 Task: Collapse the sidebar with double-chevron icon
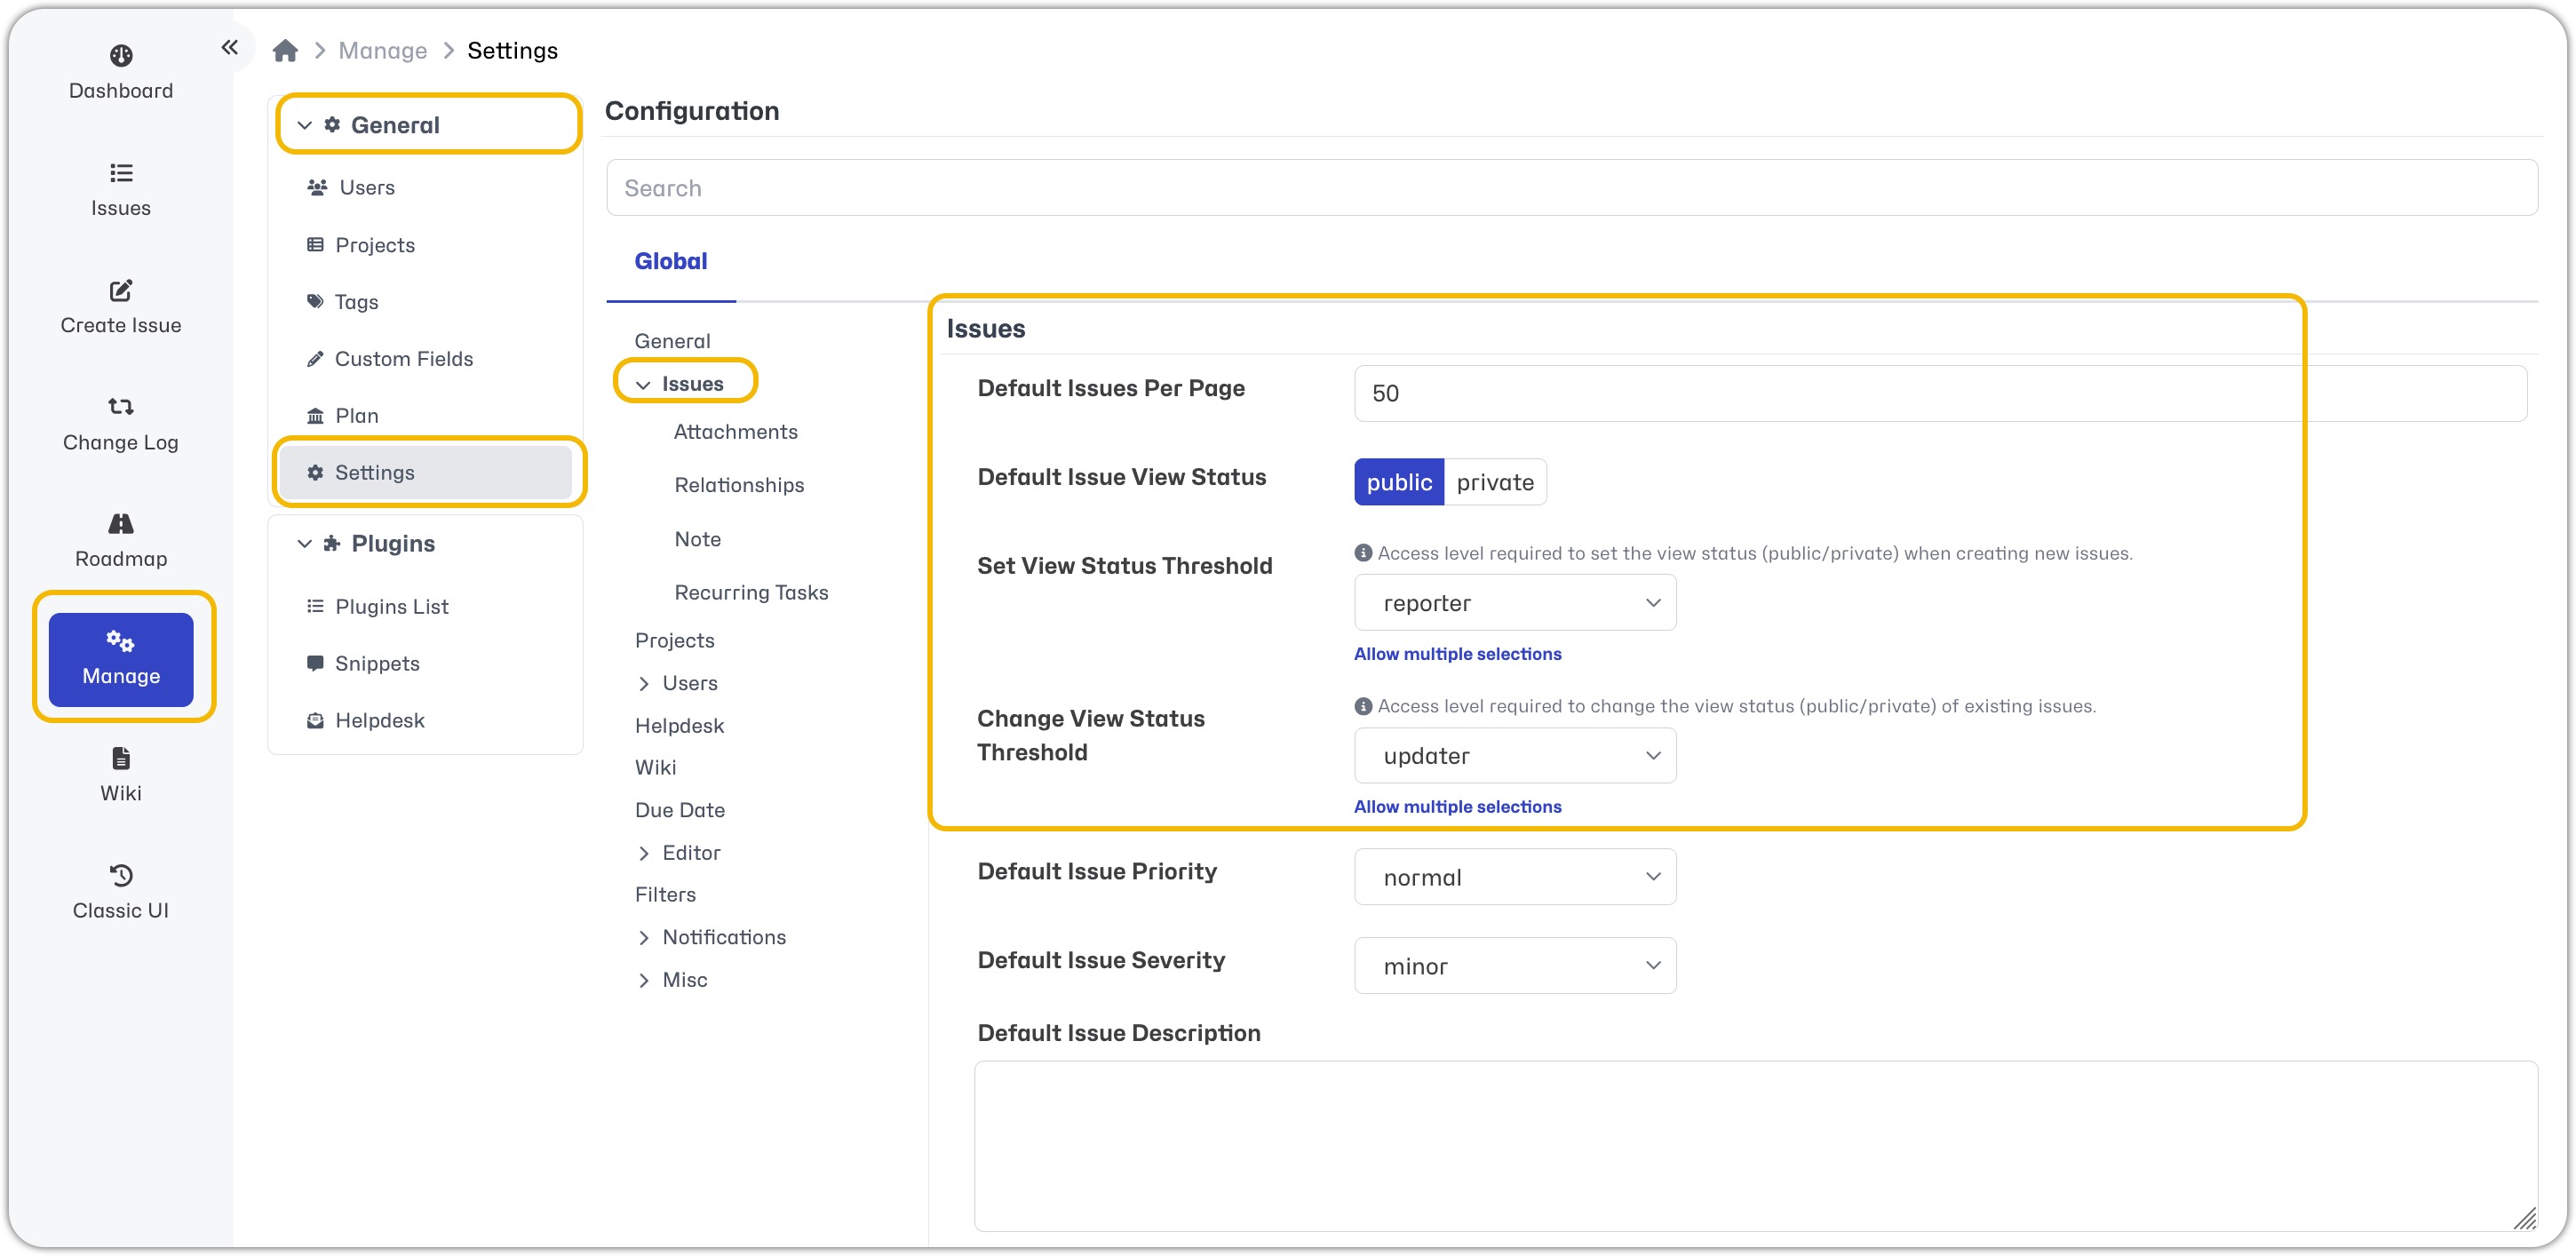[x=230, y=47]
